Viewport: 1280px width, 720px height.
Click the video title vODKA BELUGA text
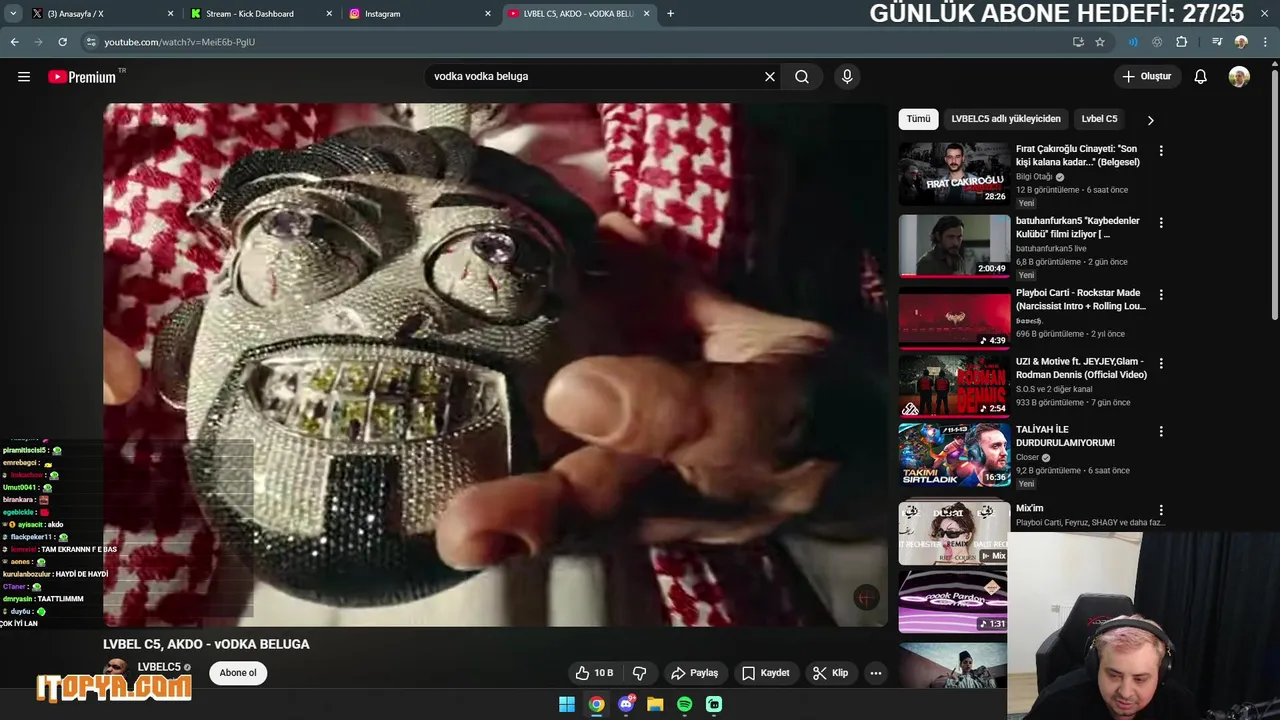(206, 645)
